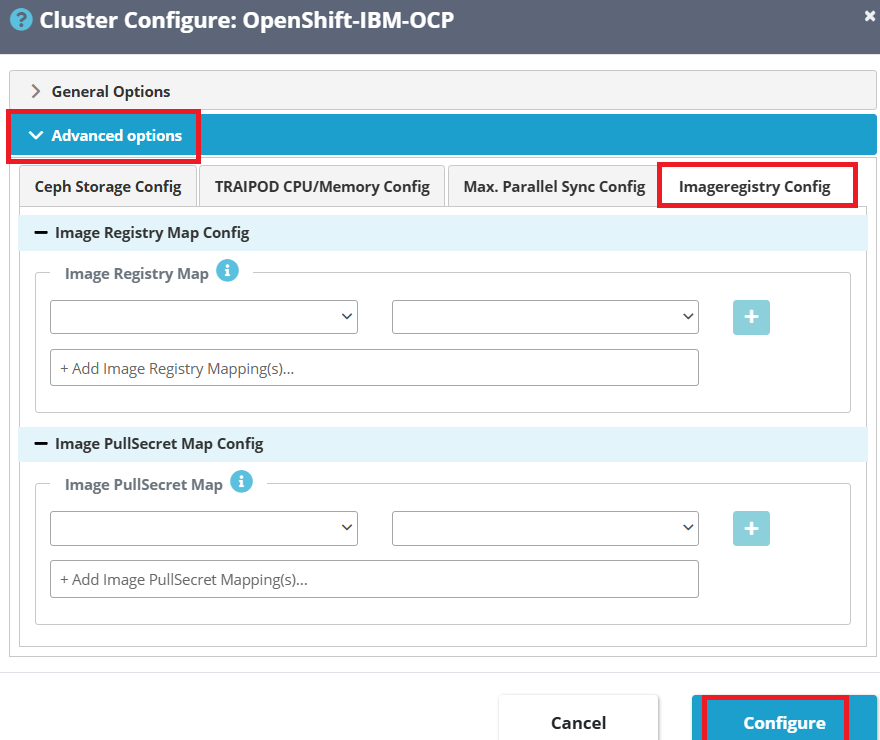Expand the General Options section

coord(443,91)
